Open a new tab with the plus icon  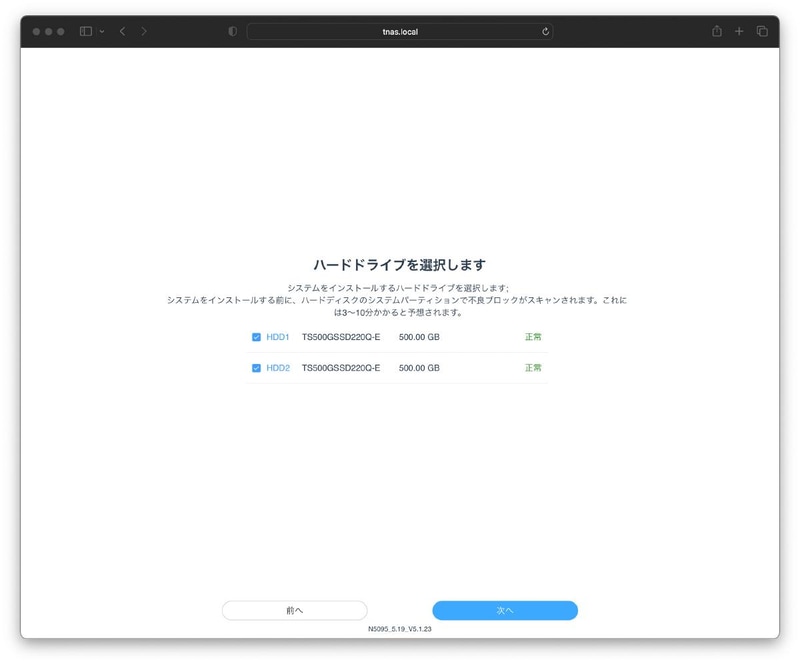[739, 31]
